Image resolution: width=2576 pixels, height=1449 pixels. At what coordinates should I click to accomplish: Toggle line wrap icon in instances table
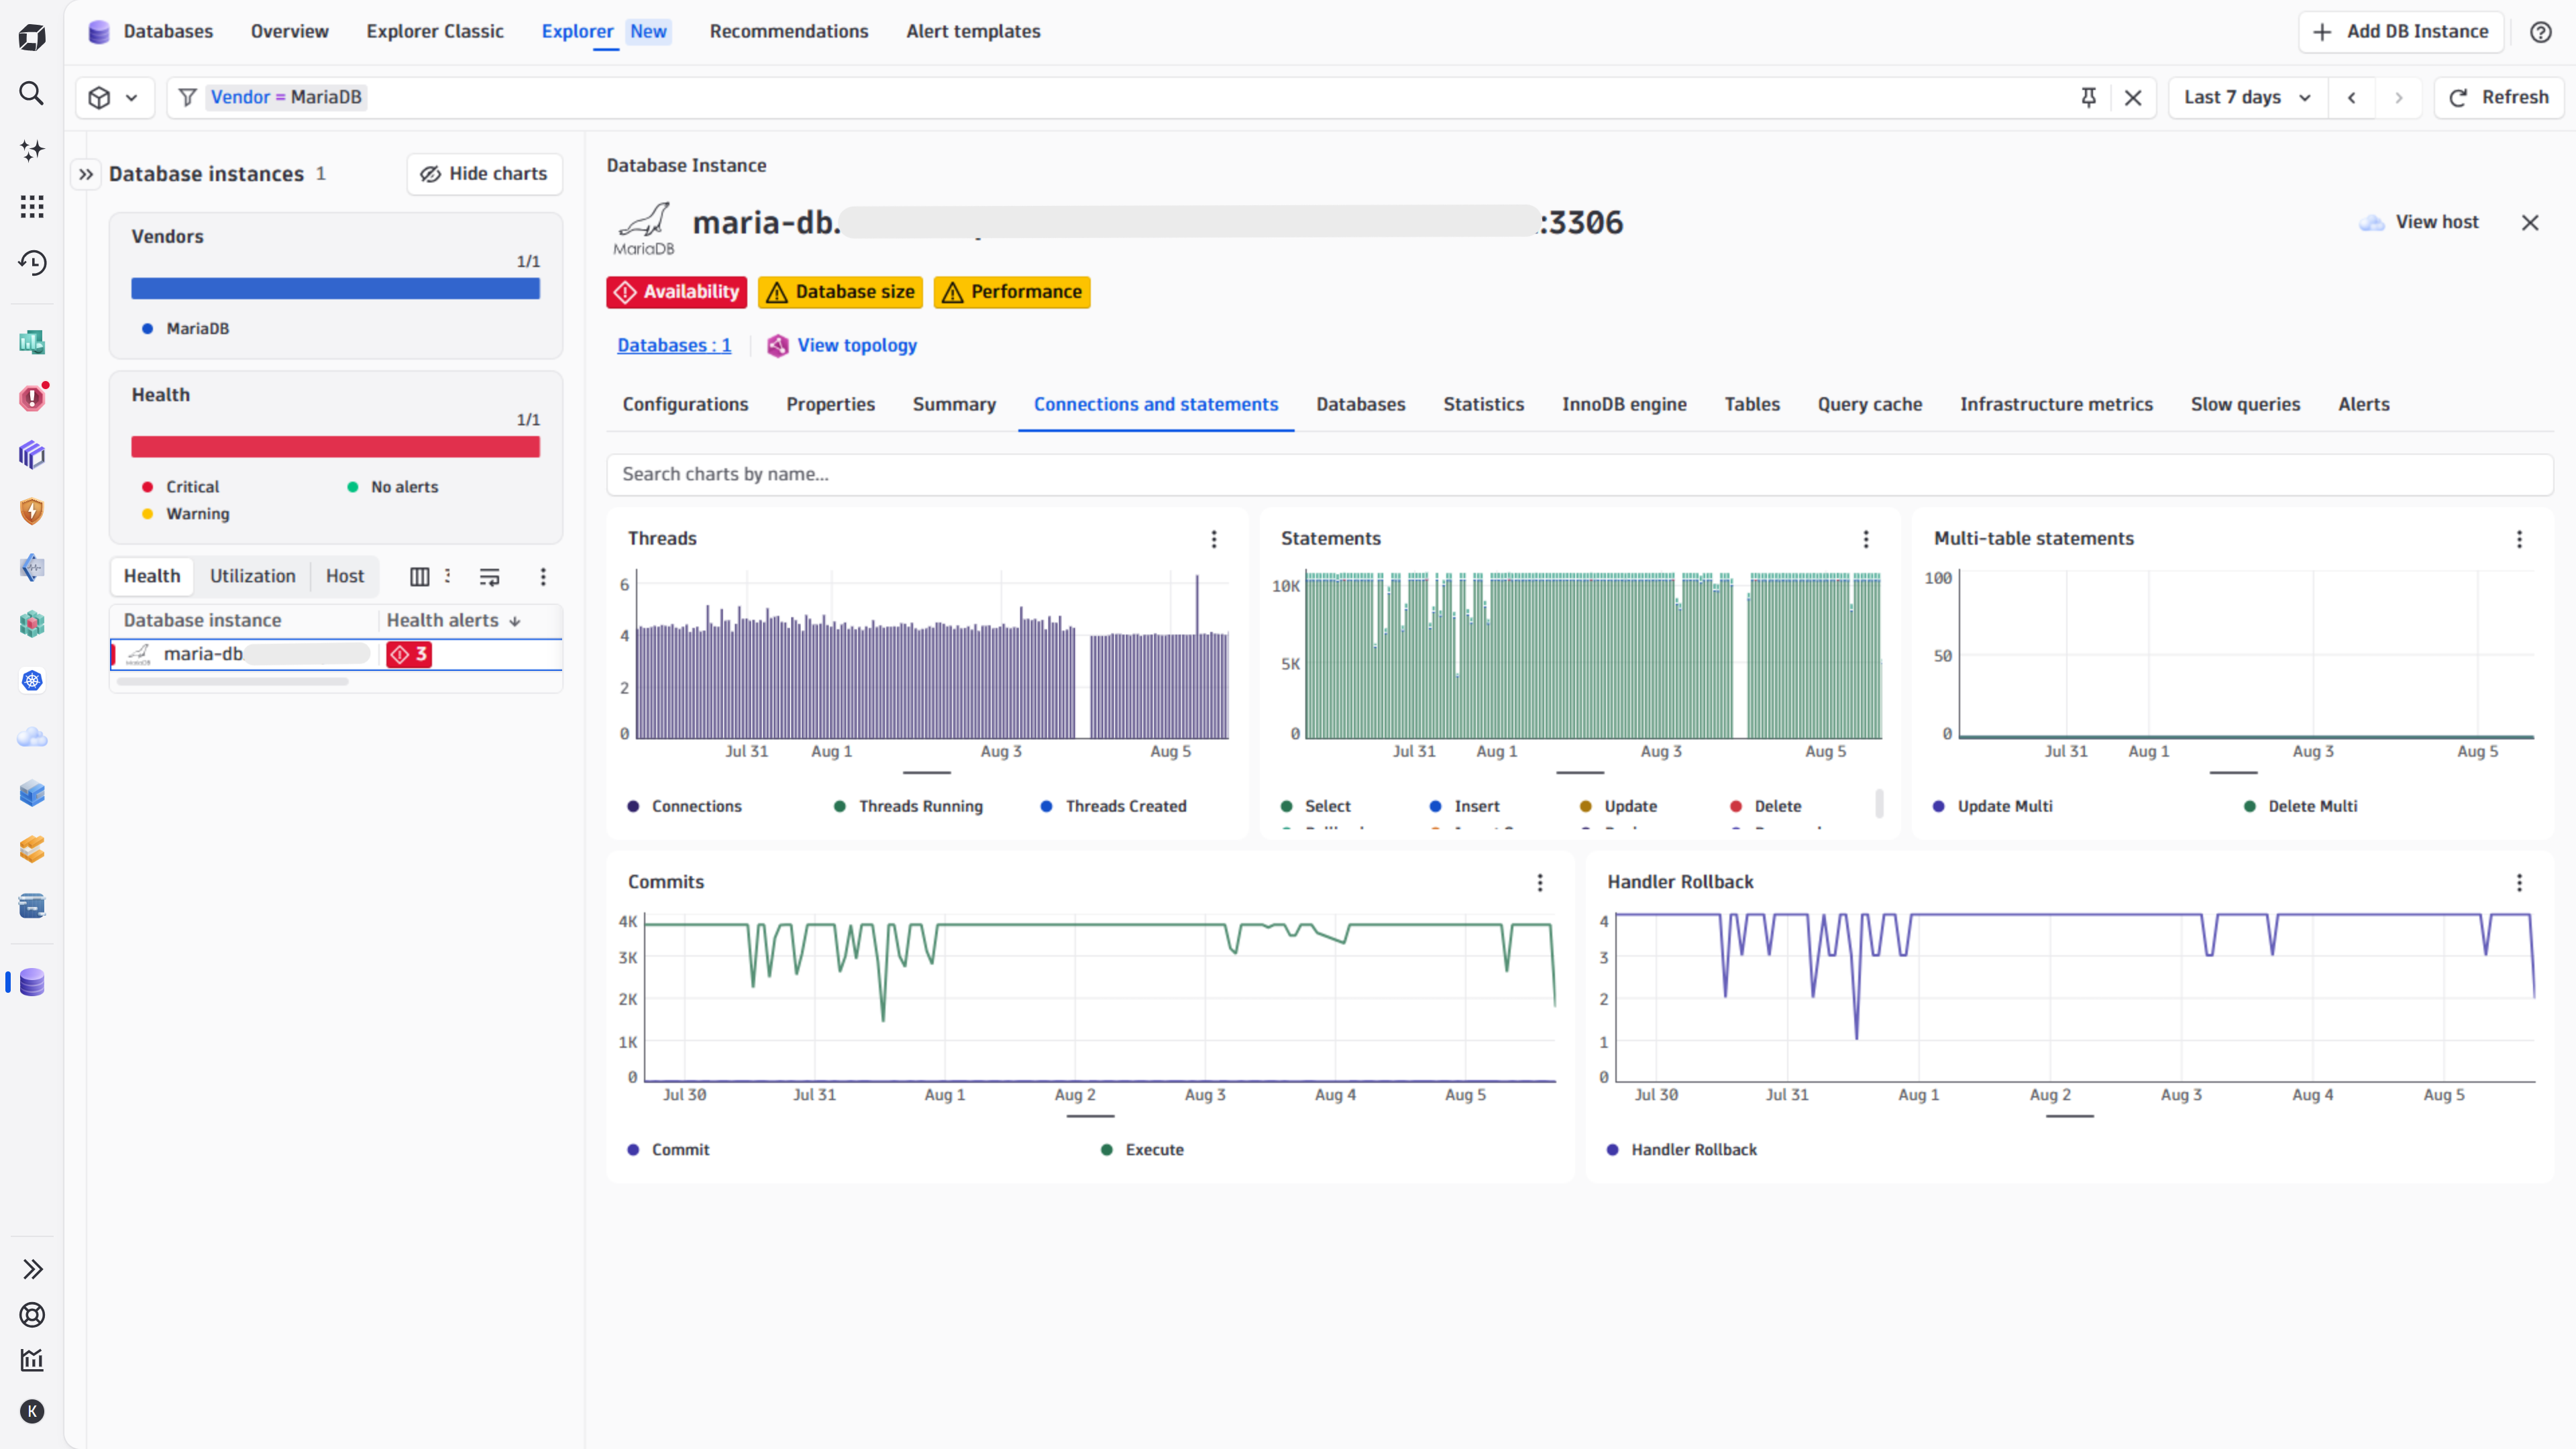489,576
